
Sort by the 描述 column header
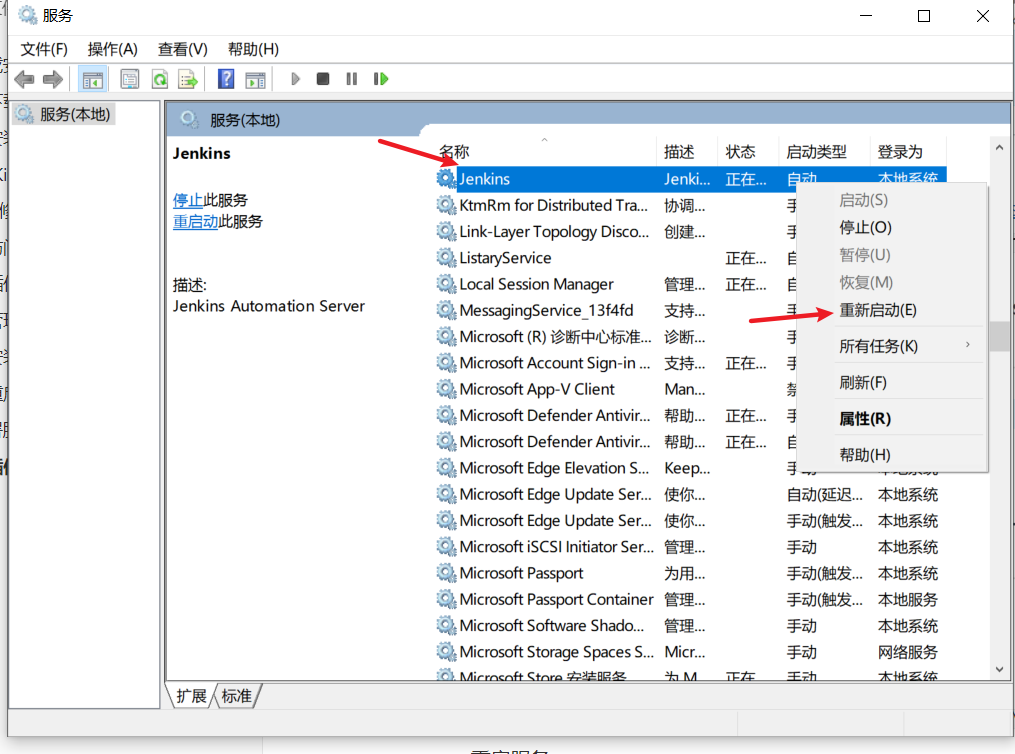687,151
